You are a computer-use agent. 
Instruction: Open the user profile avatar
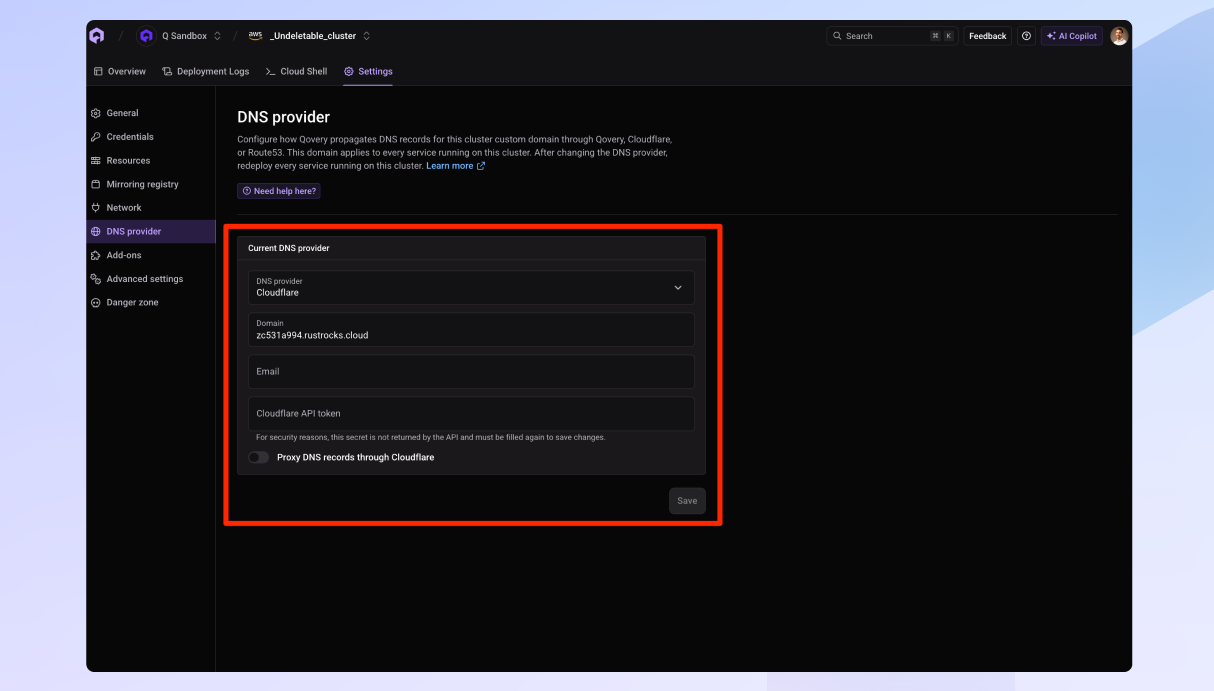point(1119,36)
